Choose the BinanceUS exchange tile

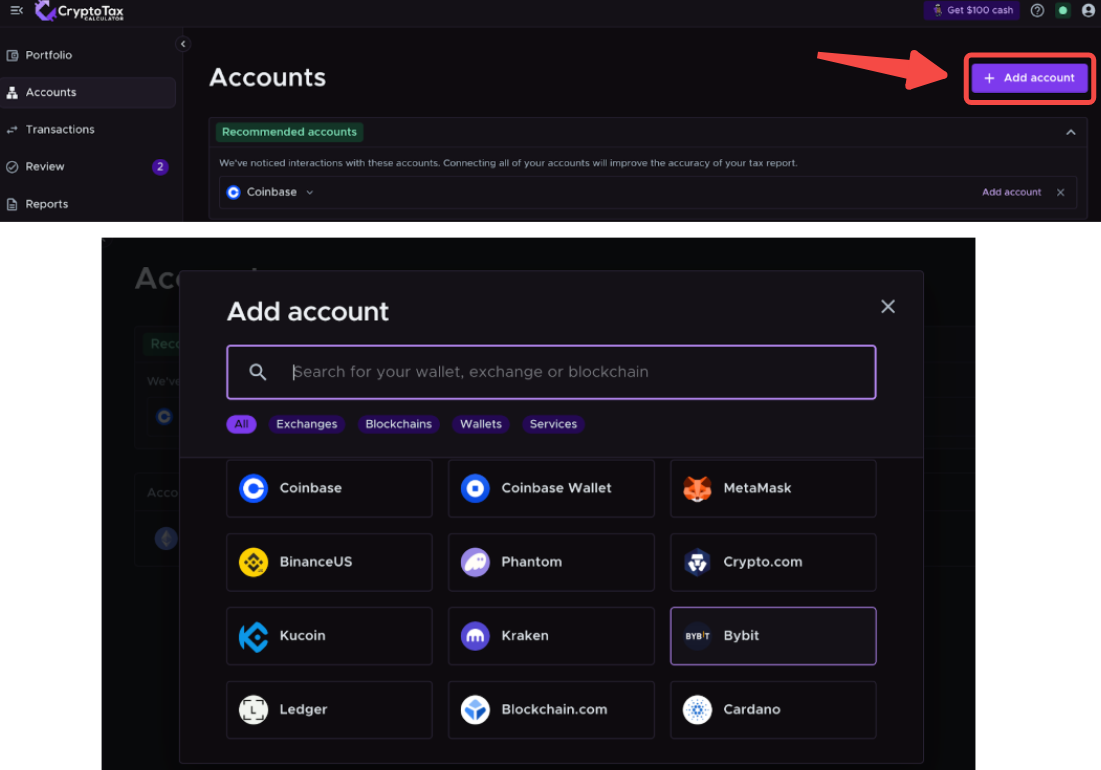pos(329,562)
